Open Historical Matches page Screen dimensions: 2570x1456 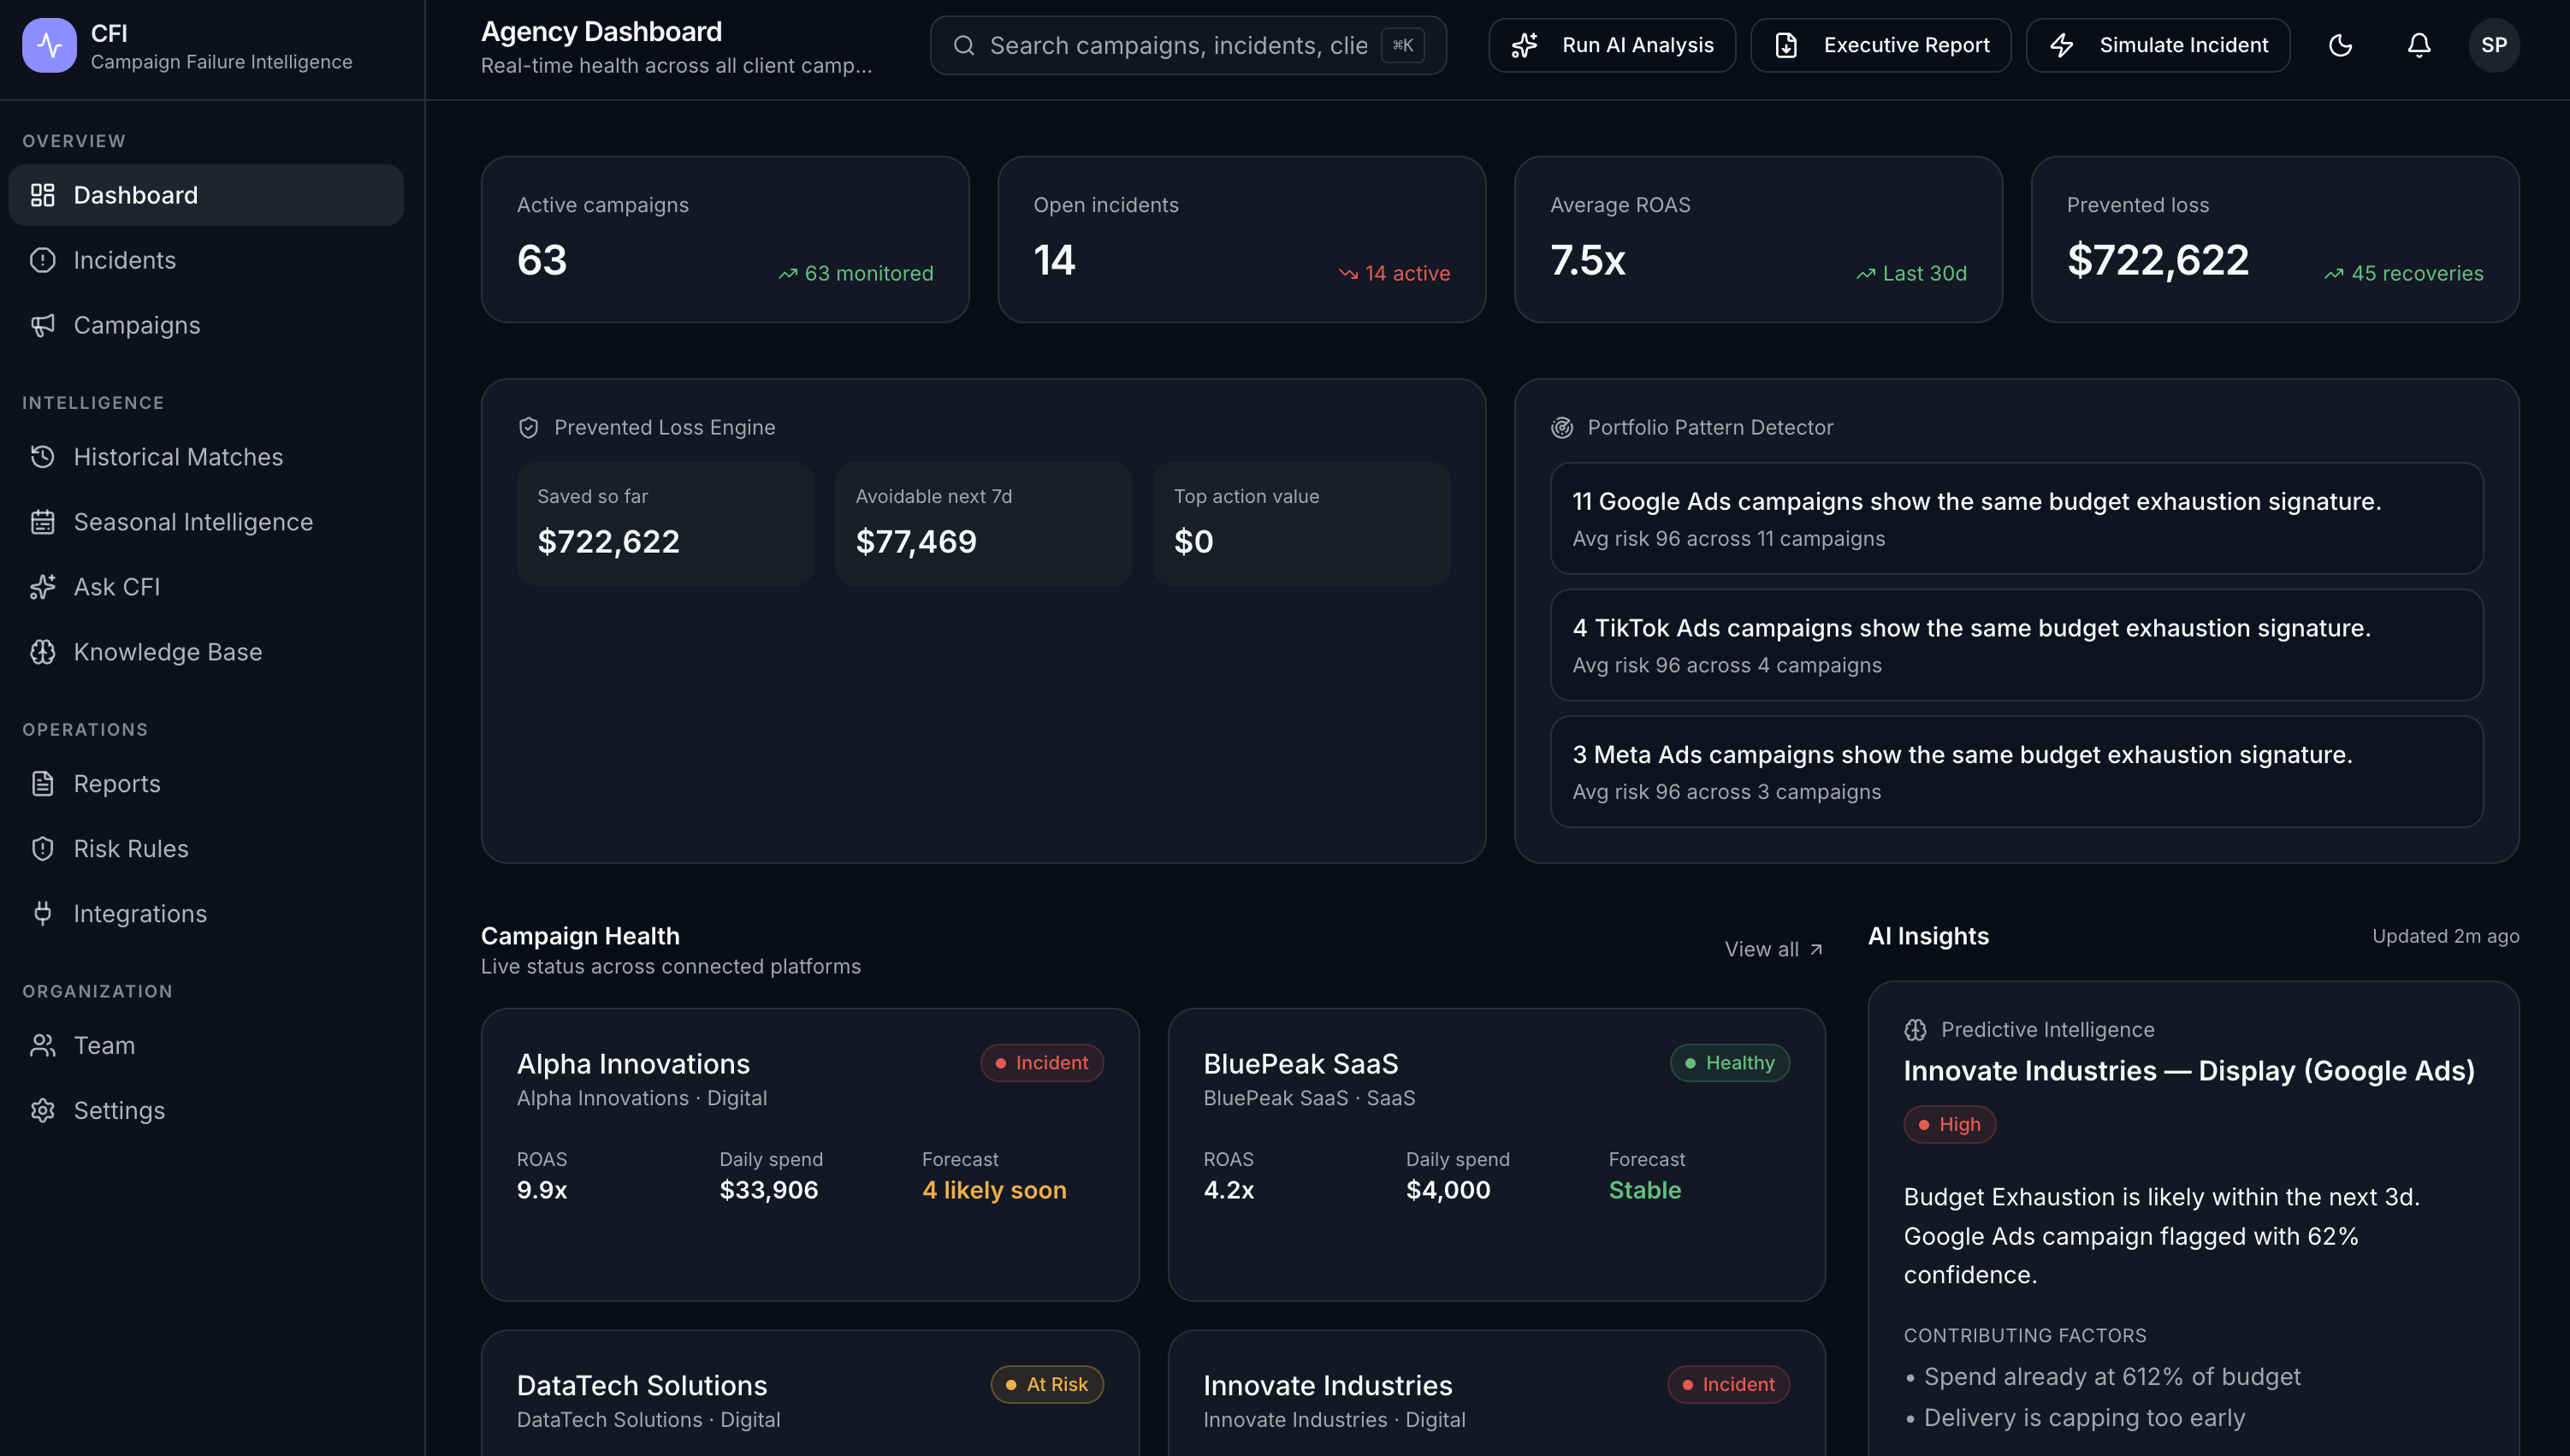coord(206,457)
